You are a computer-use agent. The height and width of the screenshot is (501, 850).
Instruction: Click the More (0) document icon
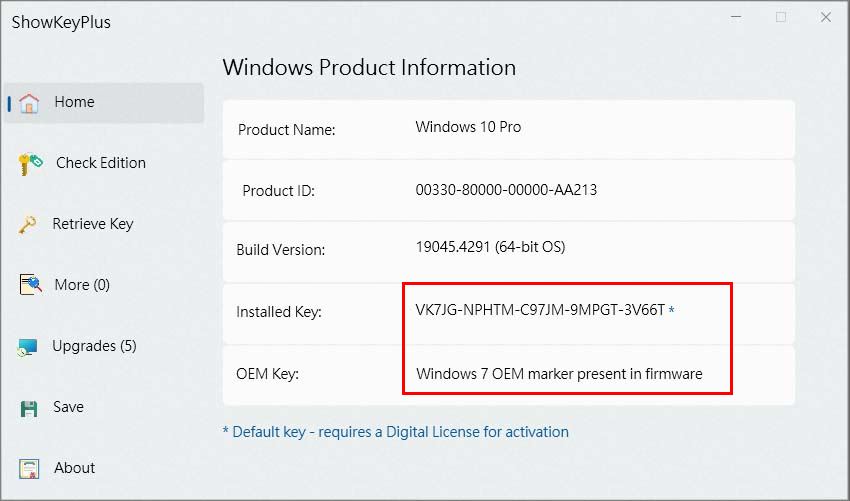click(x=30, y=285)
